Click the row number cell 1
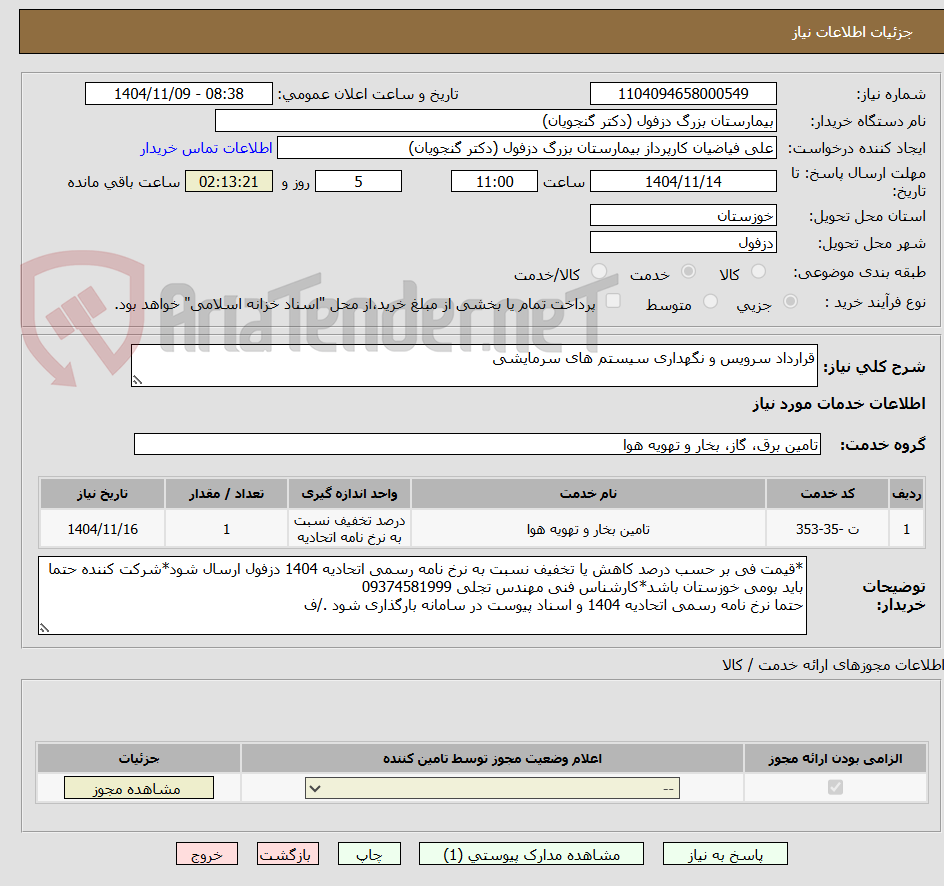This screenshot has width=944, height=886. click(906, 529)
